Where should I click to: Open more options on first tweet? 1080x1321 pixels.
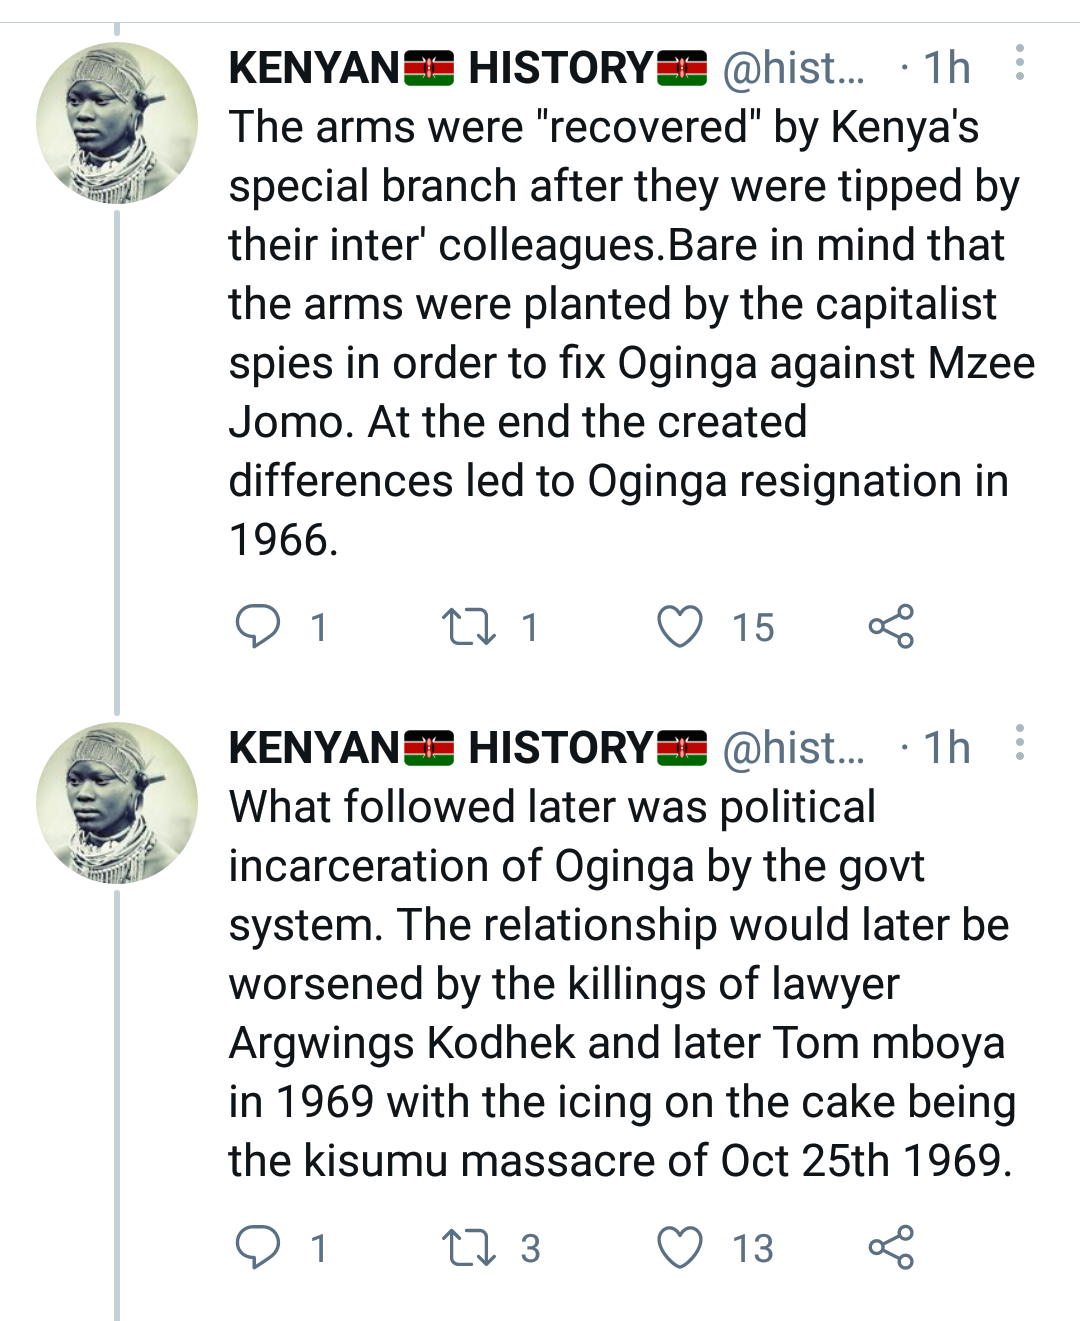point(1019,63)
